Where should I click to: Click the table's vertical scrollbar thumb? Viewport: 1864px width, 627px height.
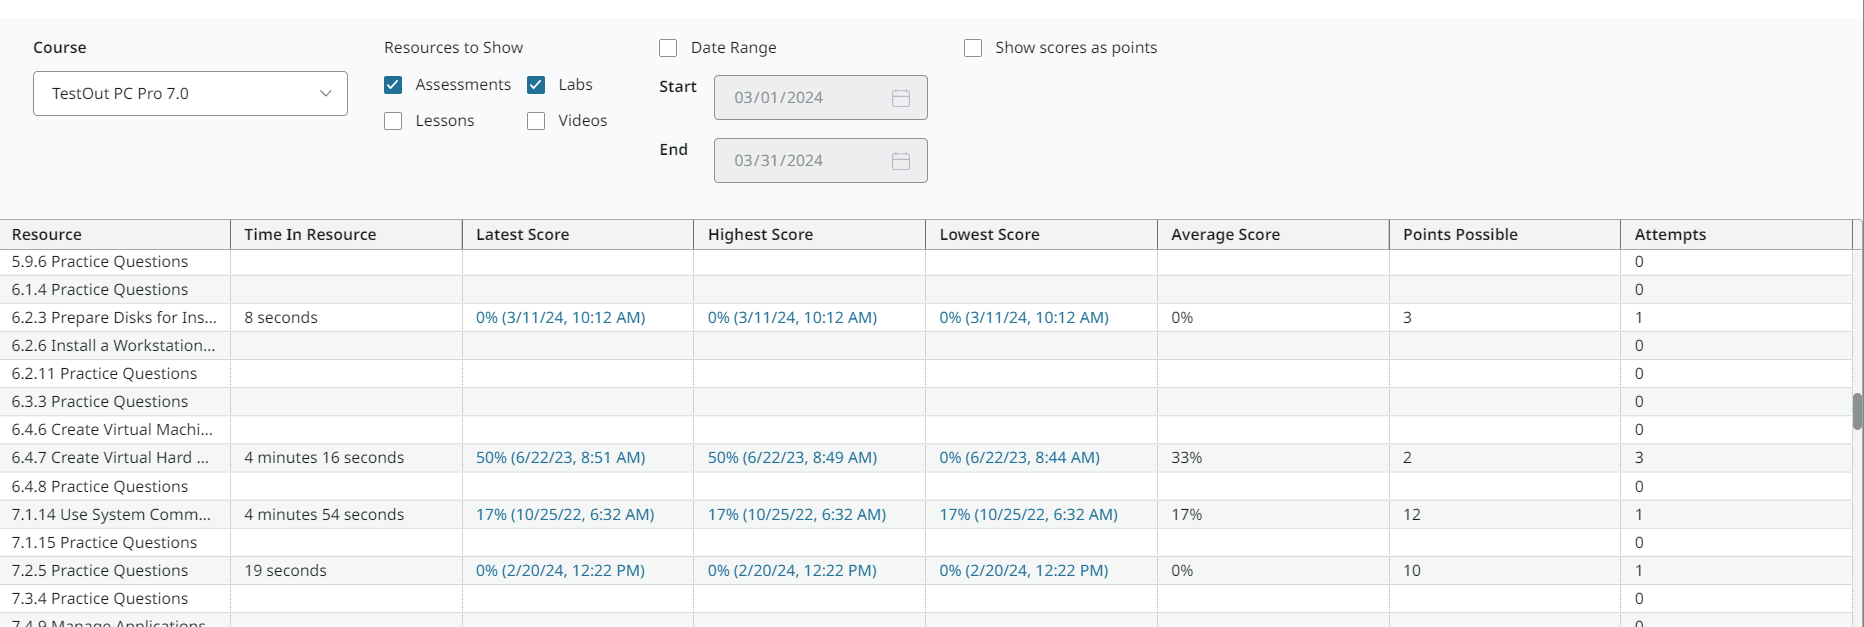[x=1857, y=411]
